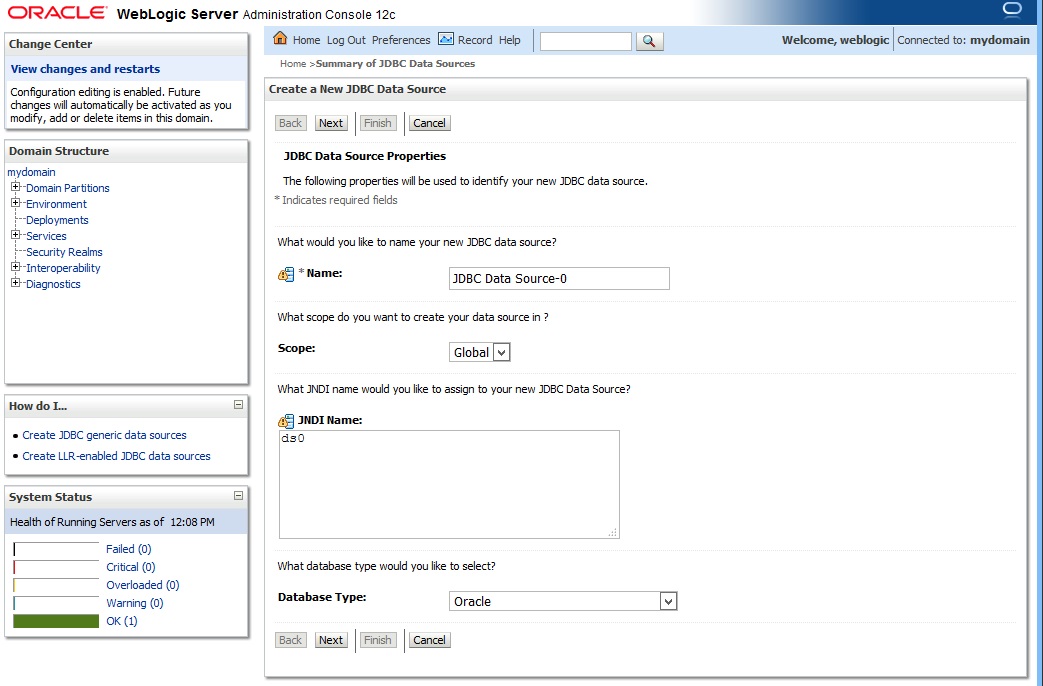
Task: Click the warning icon beside Name label
Action: [286, 274]
